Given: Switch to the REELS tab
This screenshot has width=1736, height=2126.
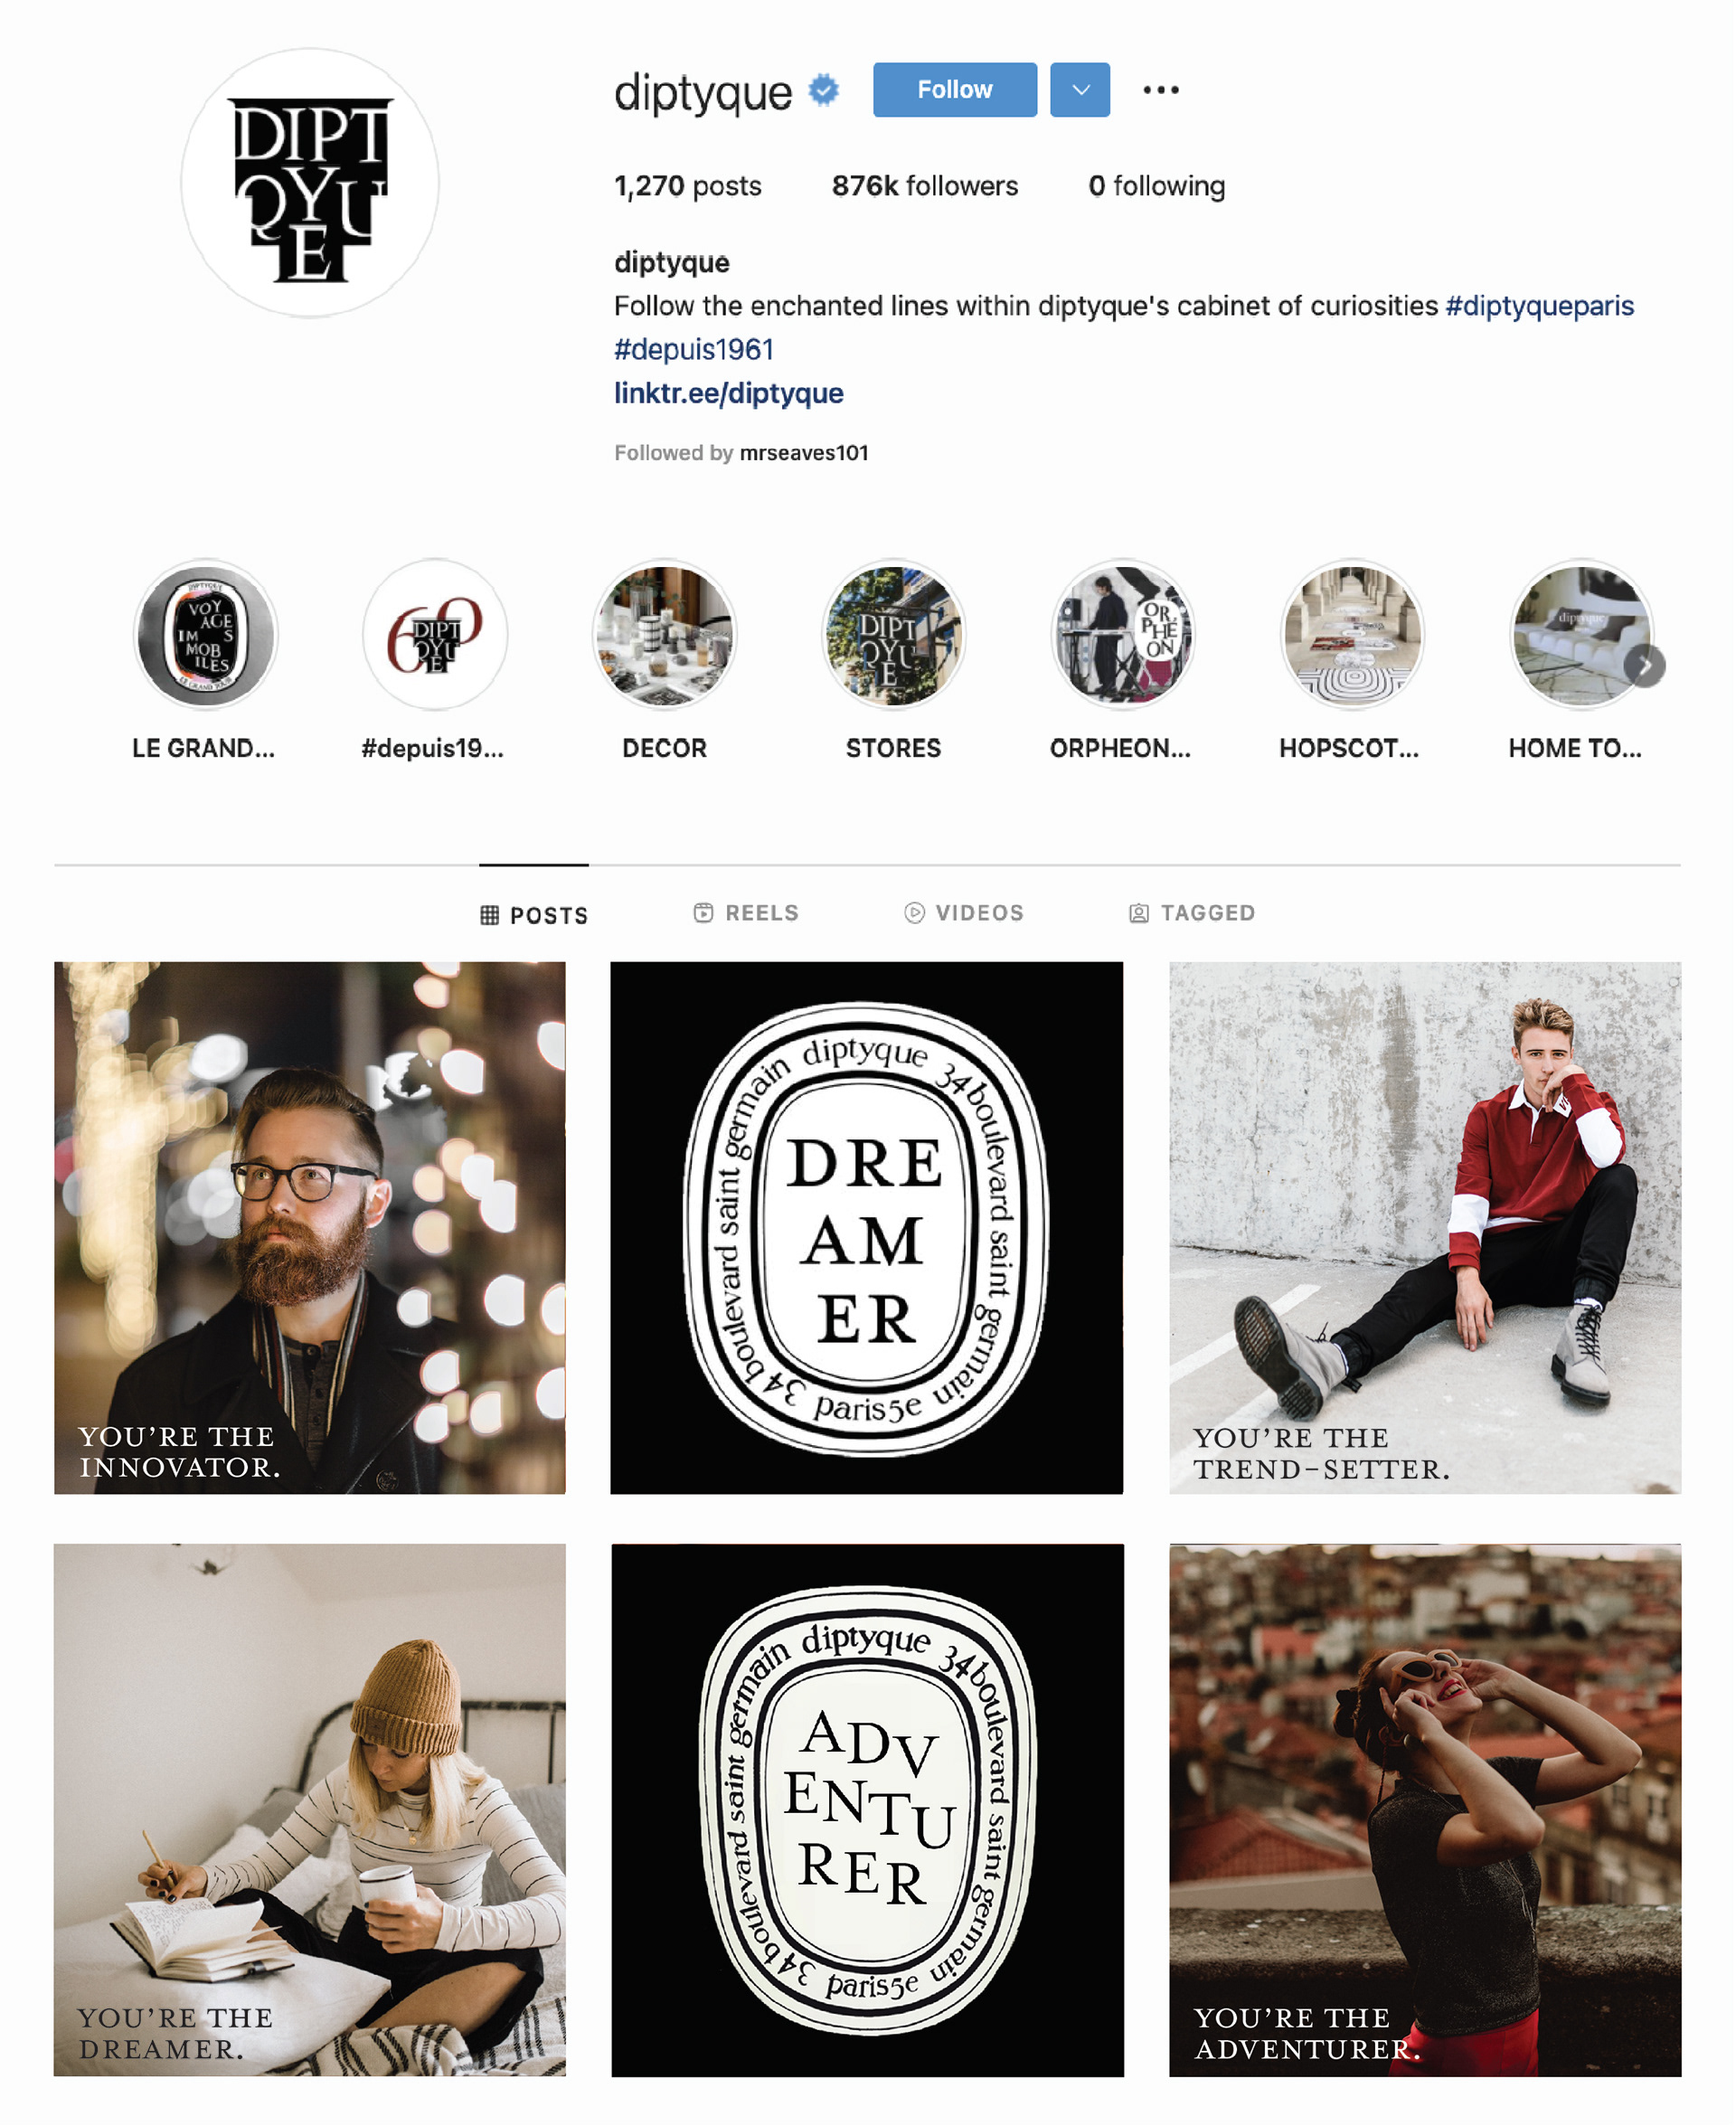Looking at the screenshot, I should click(x=746, y=913).
